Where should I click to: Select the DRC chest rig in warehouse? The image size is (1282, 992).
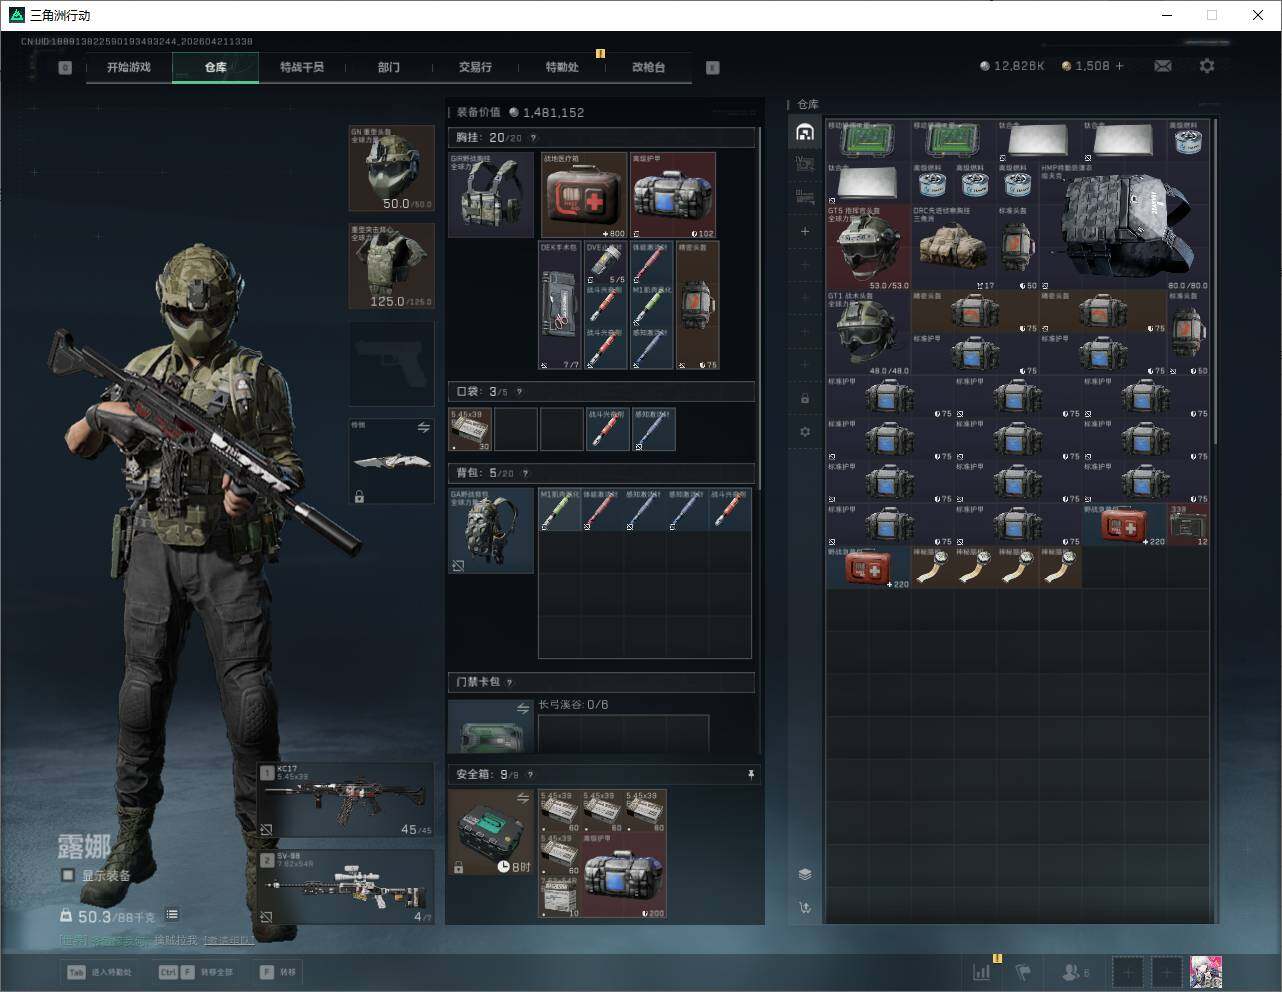(954, 248)
